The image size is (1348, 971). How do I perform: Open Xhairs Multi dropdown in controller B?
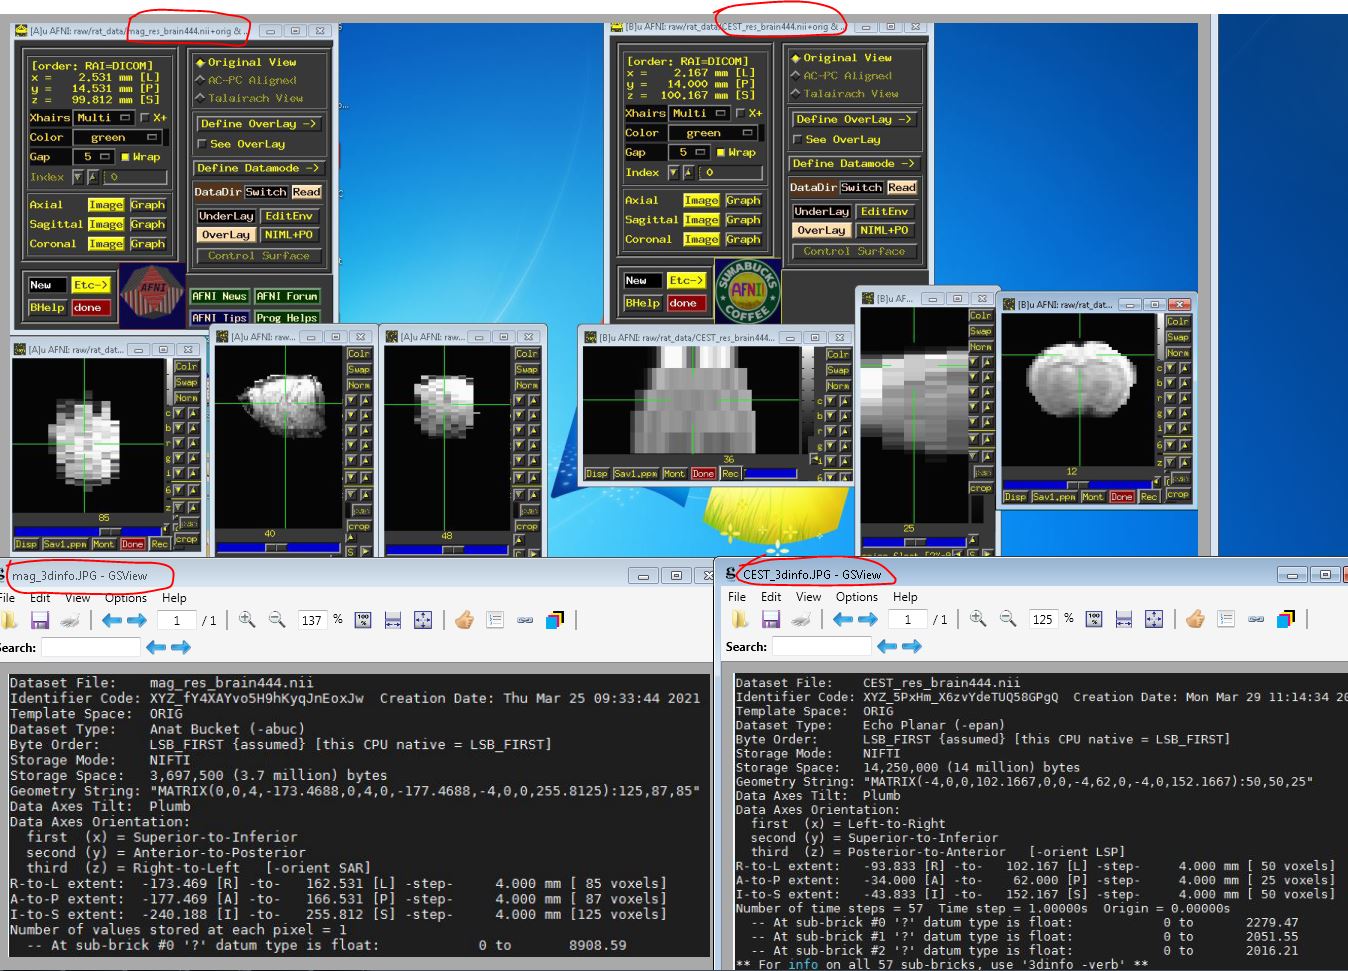tap(699, 113)
